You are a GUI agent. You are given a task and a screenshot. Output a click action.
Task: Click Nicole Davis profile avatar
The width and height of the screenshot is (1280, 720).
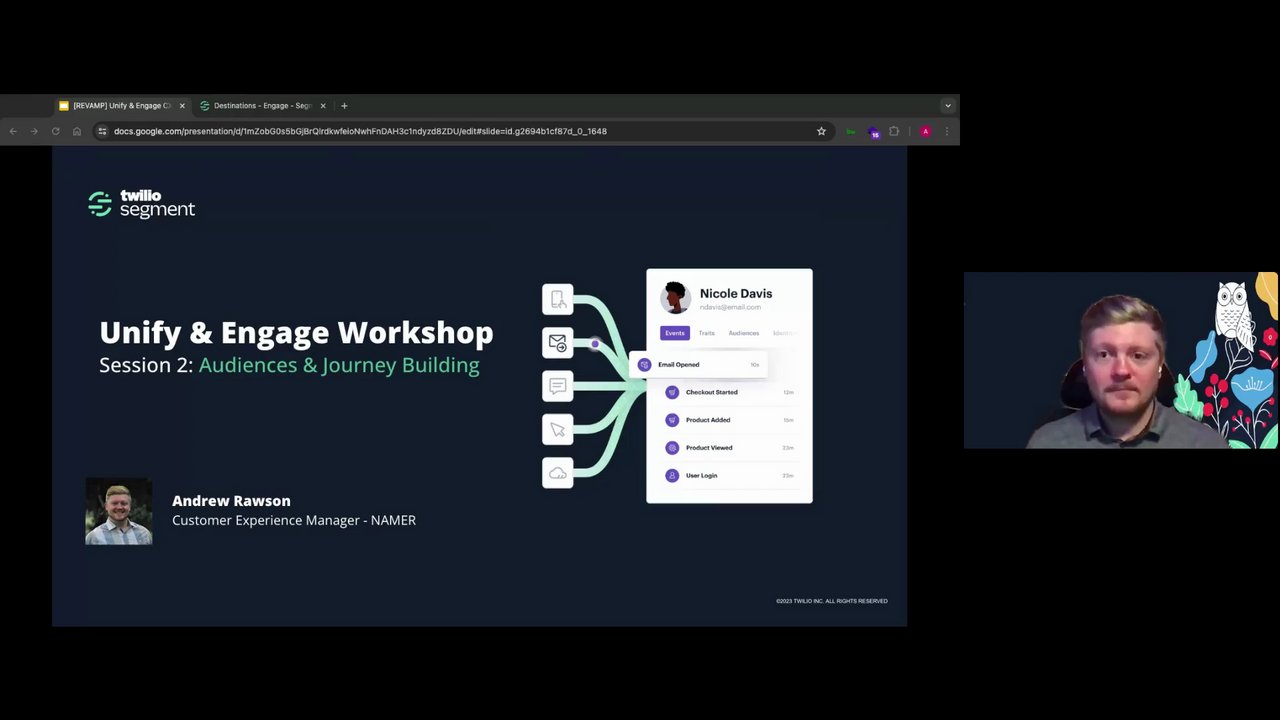click(x=675, y=298)
